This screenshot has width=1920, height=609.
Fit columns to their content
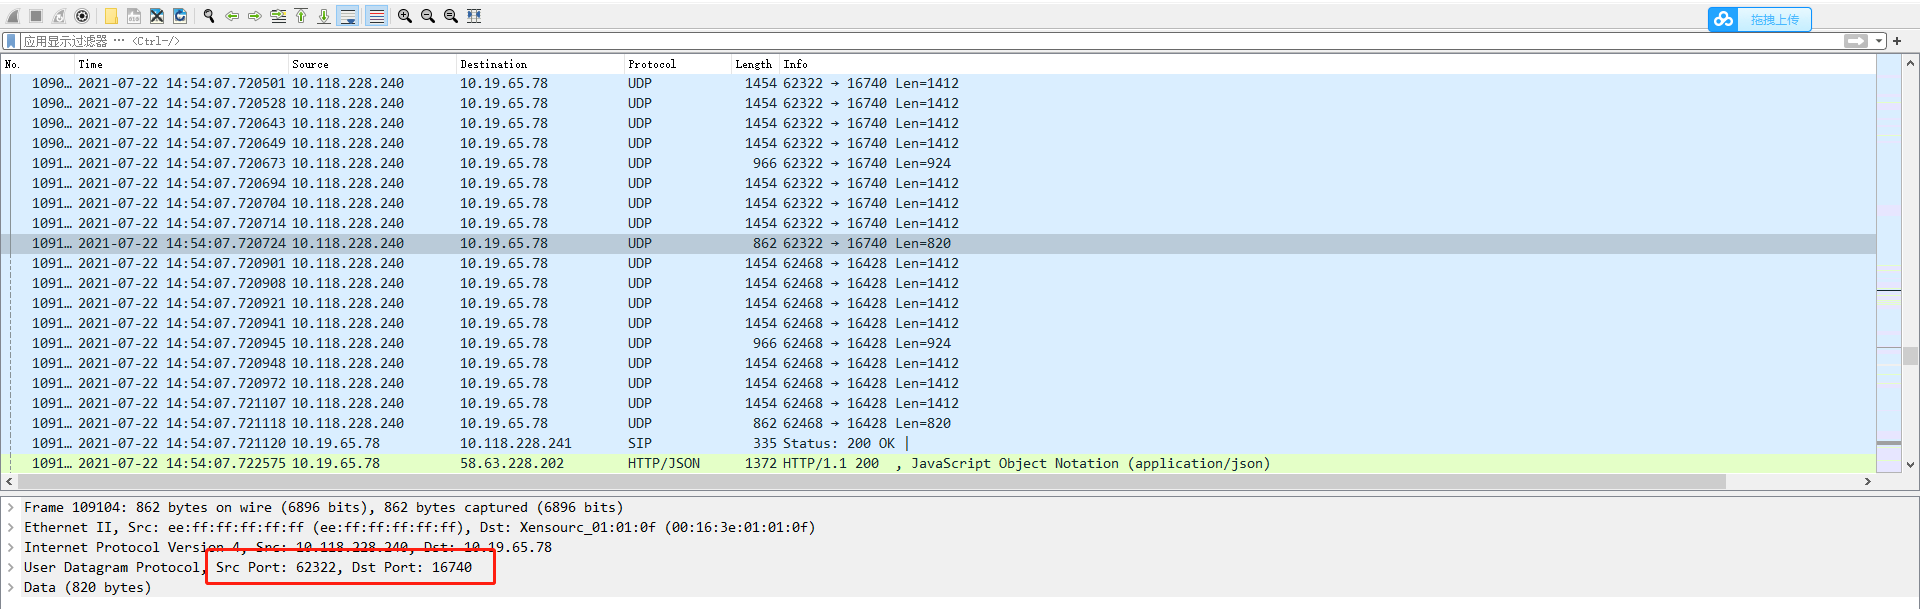(x=474, y=16)
